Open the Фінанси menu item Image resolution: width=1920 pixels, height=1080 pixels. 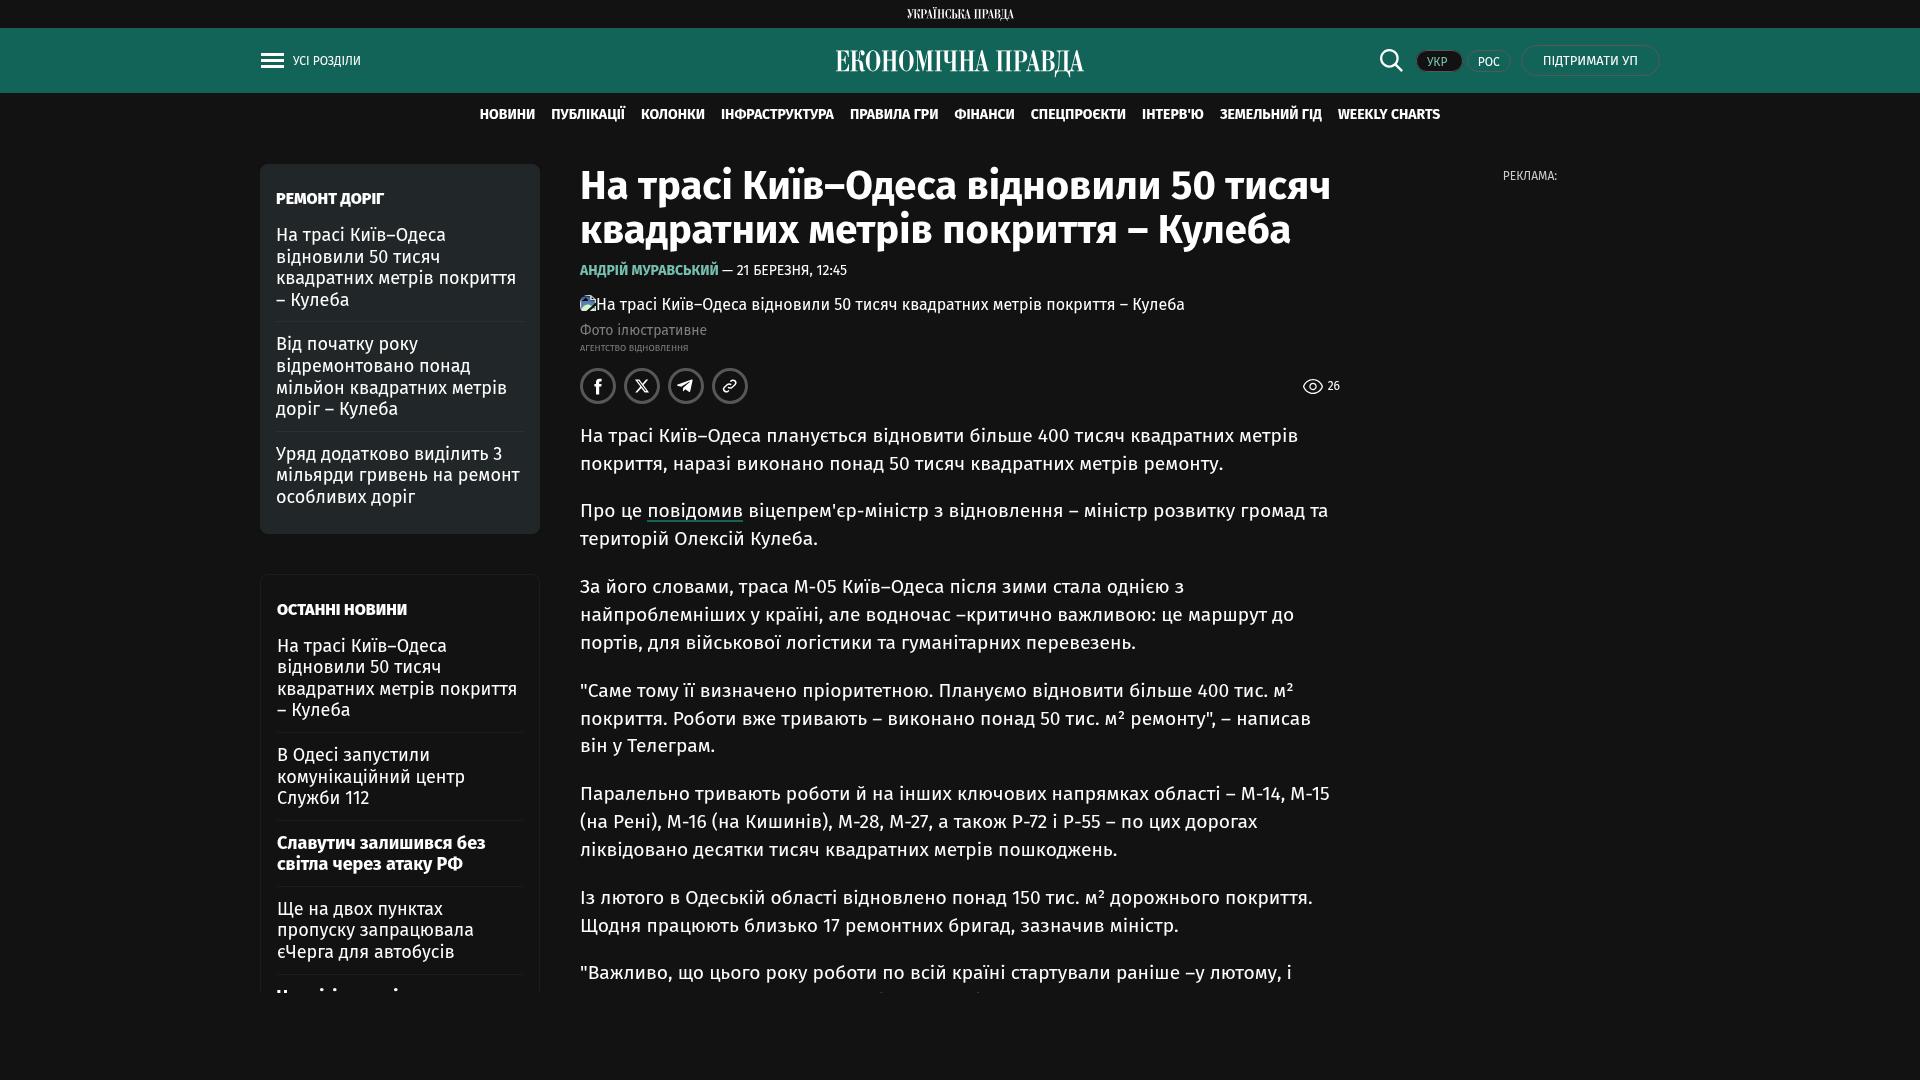pos(984,115)
